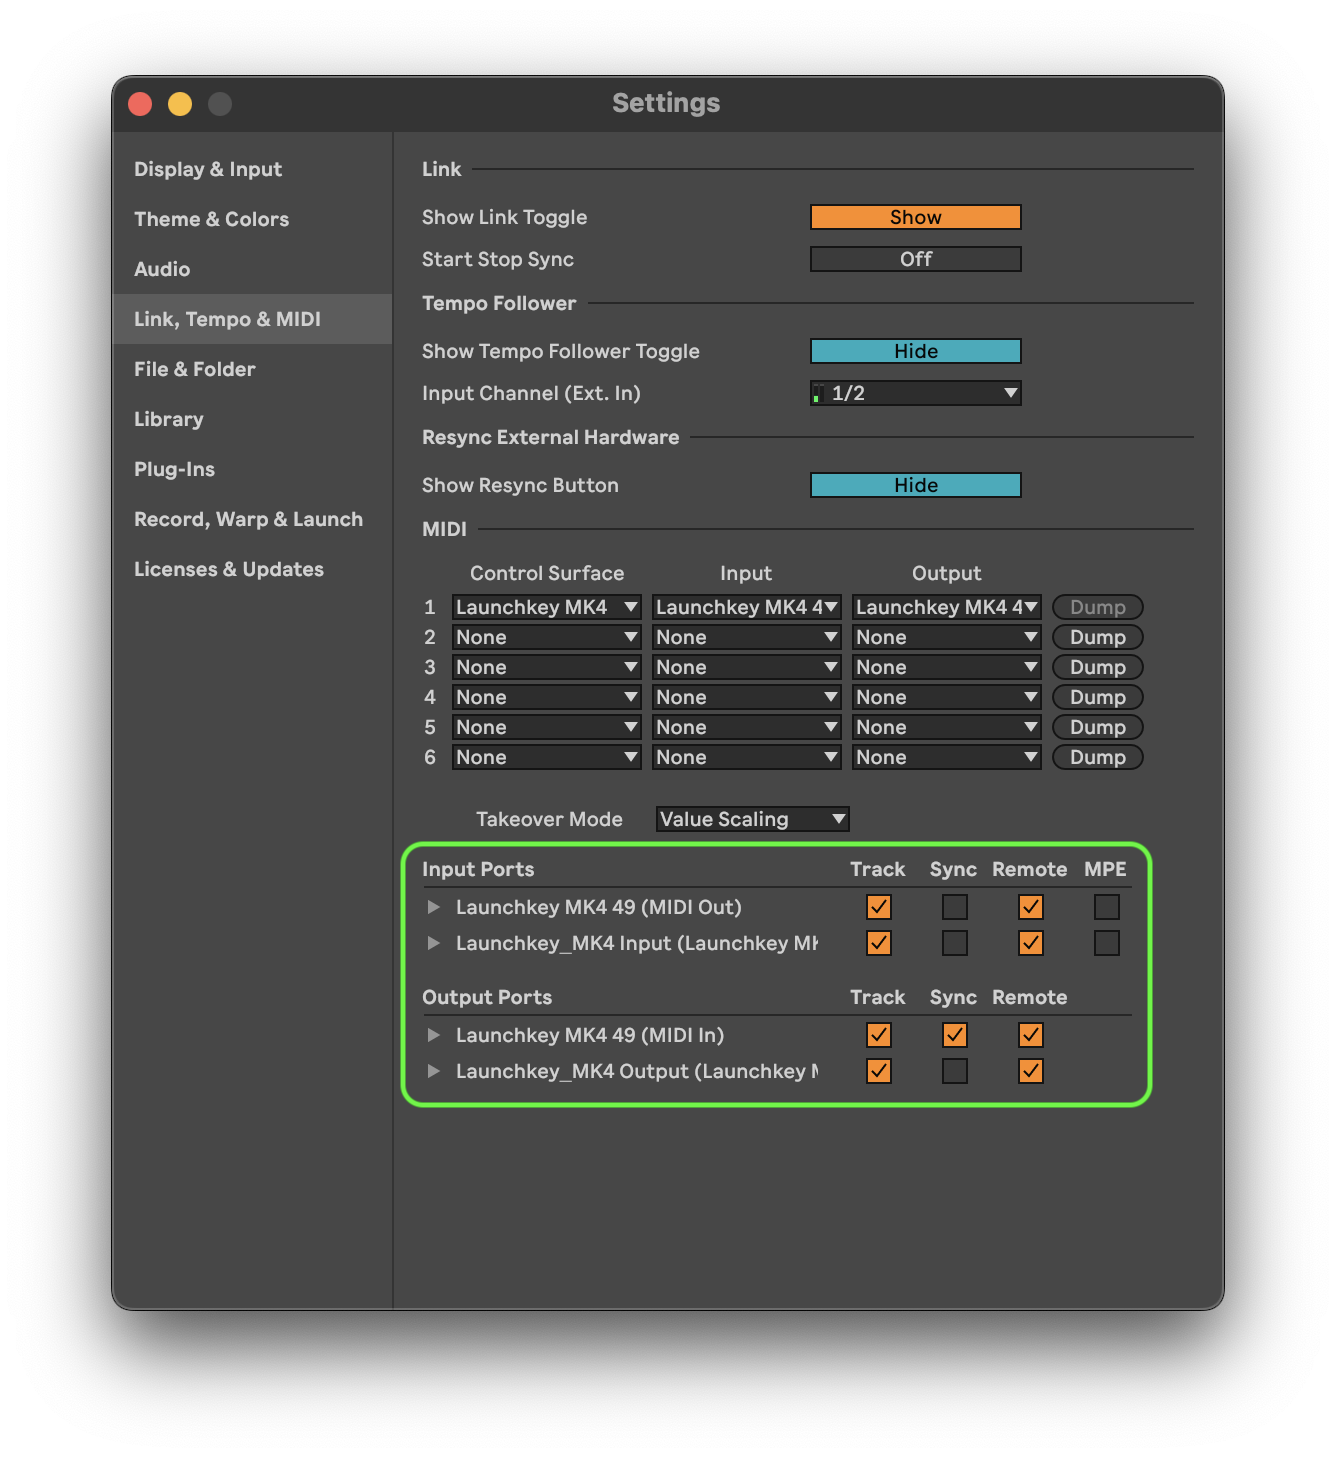Open Takeover Mode Value Scaling dropdown
This screenshot has height=1458, width=1336.
click(752, 819)
